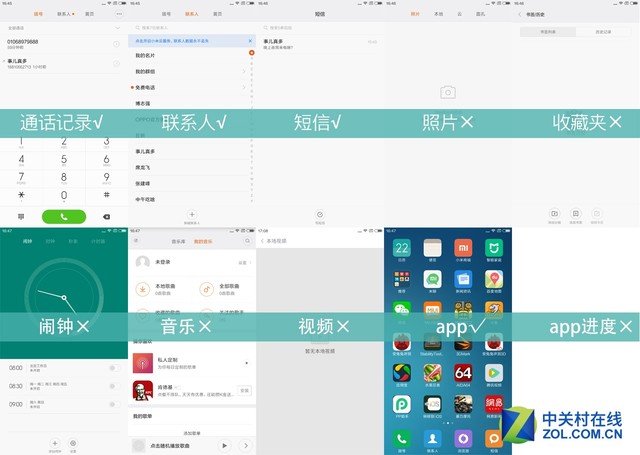Open 我的群组 row chevron in contacts
The image size is (640, 455).
244,71
